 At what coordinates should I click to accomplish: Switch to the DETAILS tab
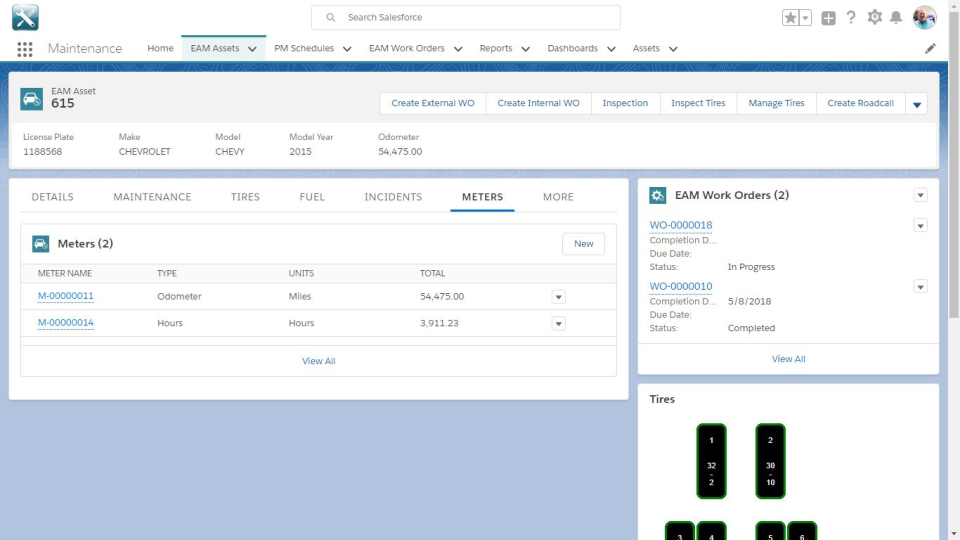(x=53, y=197)
